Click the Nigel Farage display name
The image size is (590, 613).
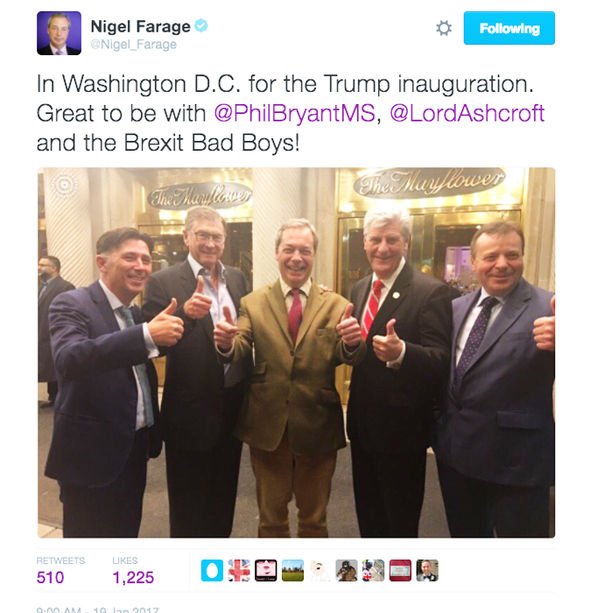(x=140, y=27)
